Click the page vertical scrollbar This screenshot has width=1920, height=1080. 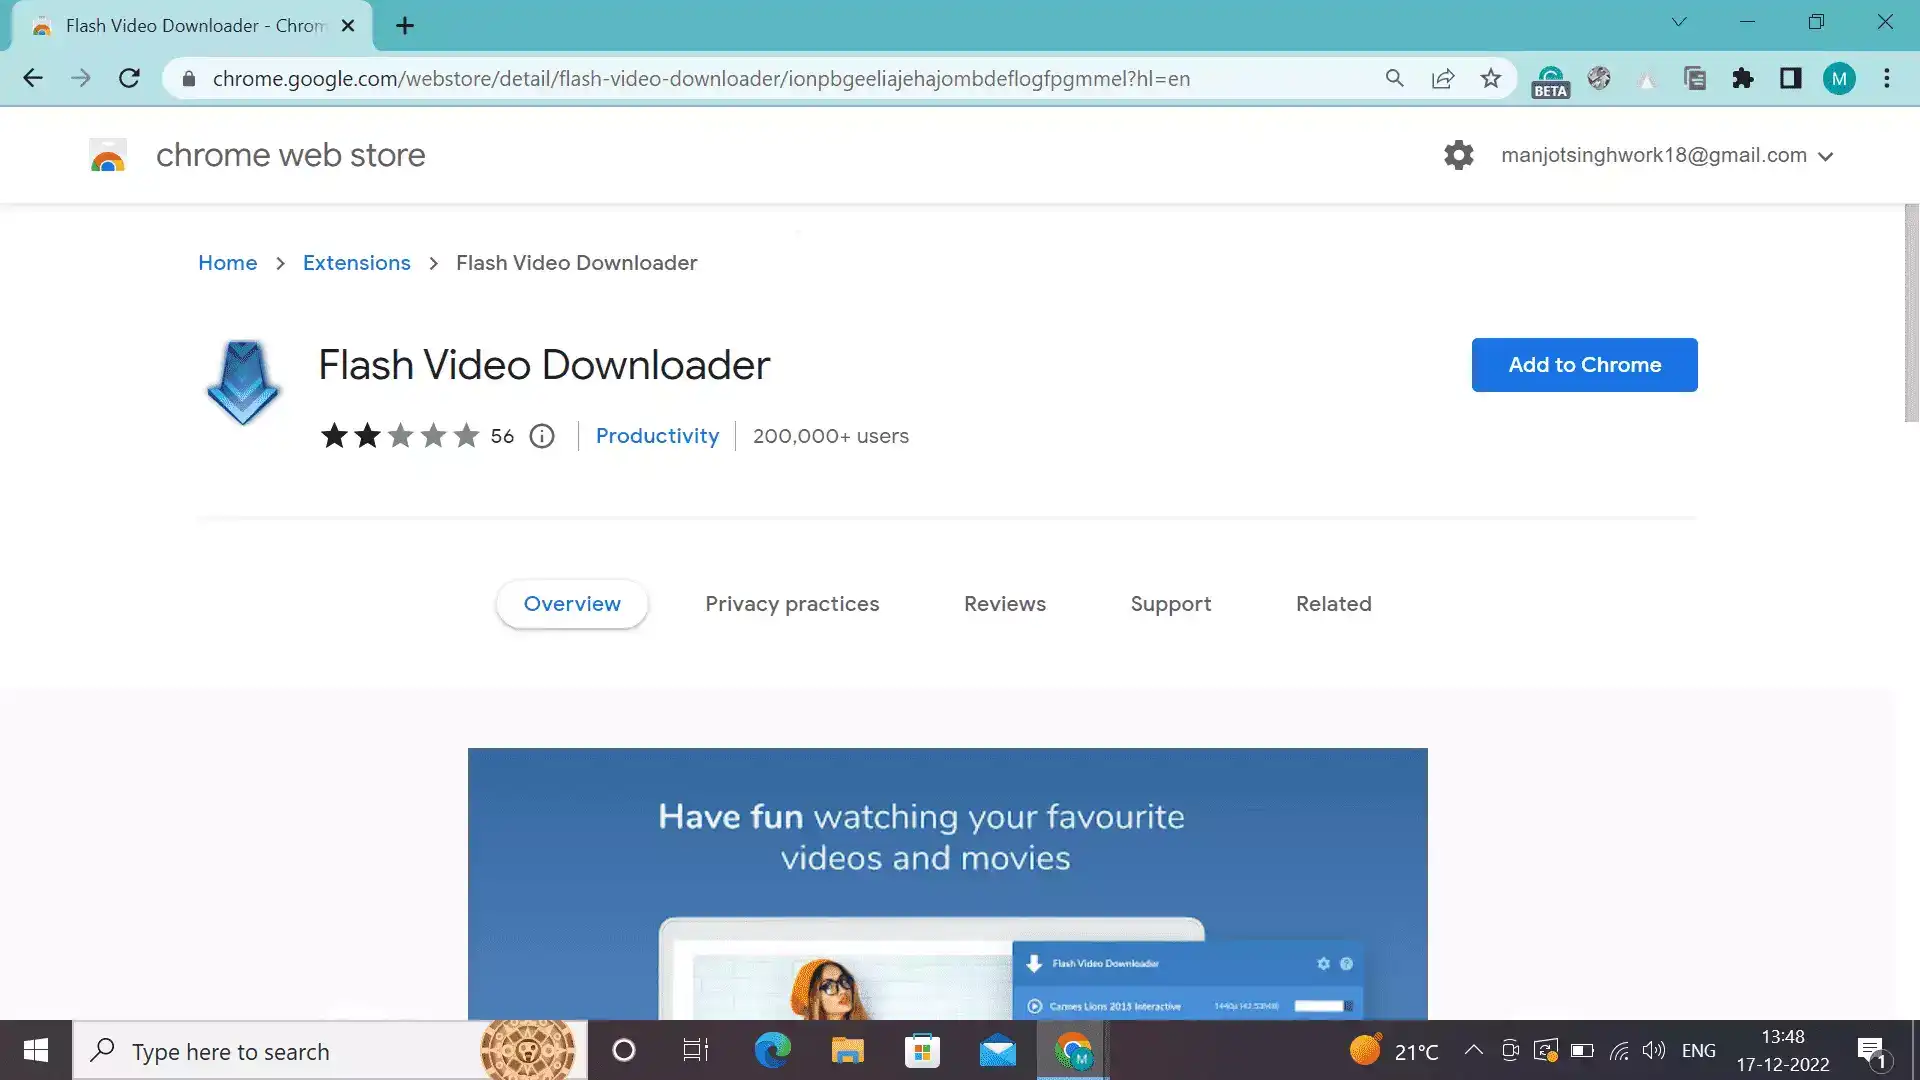(1911, 312)
